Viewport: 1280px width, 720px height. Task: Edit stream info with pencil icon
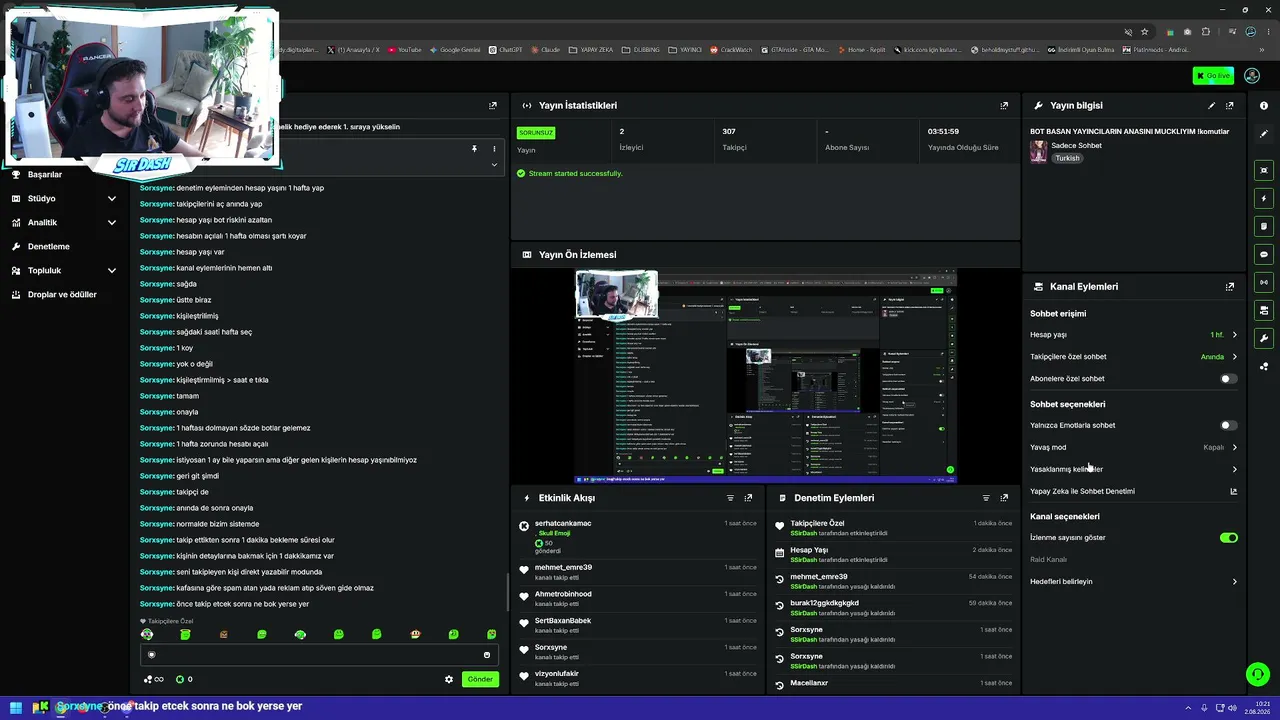[x=1212, y=105]
